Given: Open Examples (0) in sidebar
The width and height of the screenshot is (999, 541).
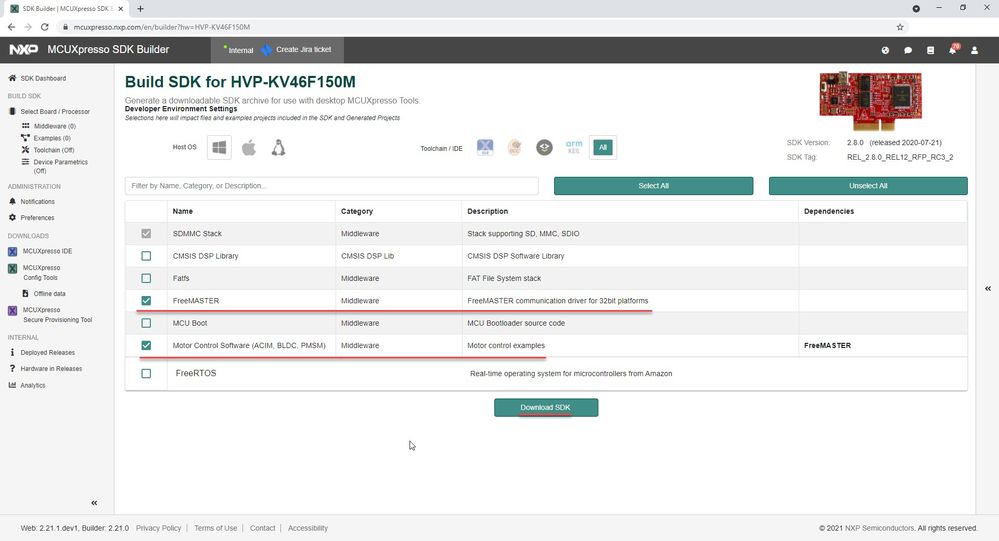Looking at the screenshot, I should click(x=52, y=138).
